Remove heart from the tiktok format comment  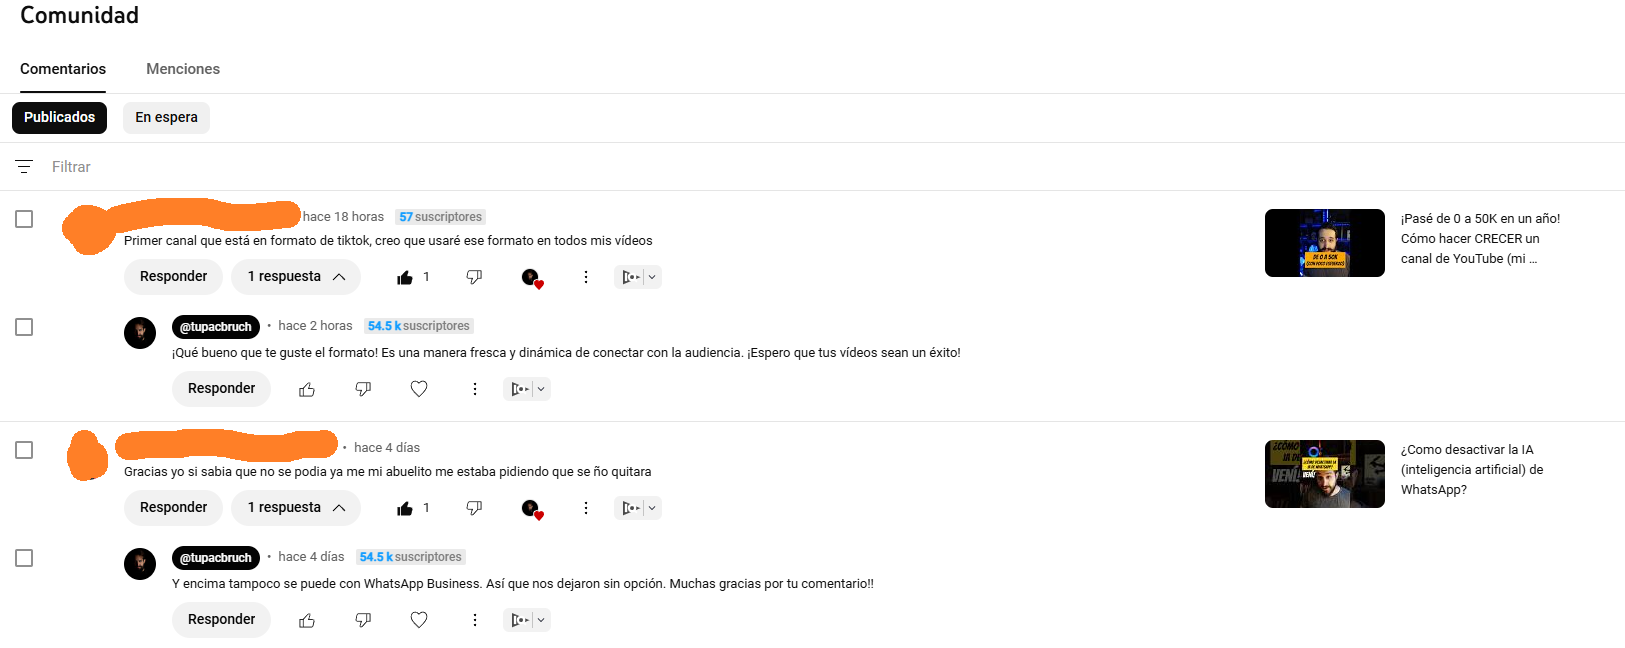pyautogui.click(x=531, y=277)
